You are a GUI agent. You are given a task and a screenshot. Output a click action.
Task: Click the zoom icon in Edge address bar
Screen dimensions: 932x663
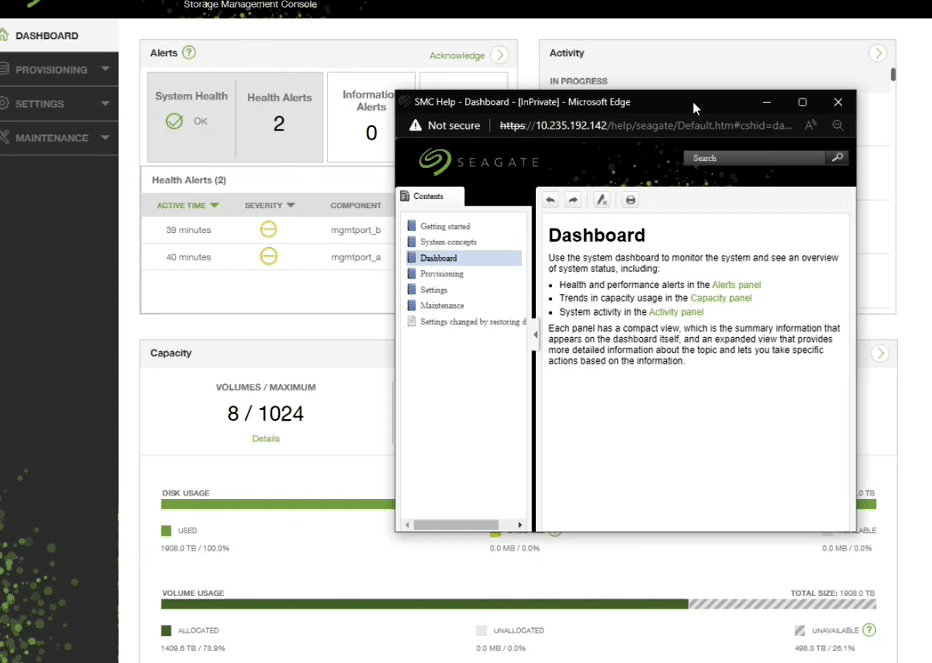pyautogui.click(x=838, y=125)
